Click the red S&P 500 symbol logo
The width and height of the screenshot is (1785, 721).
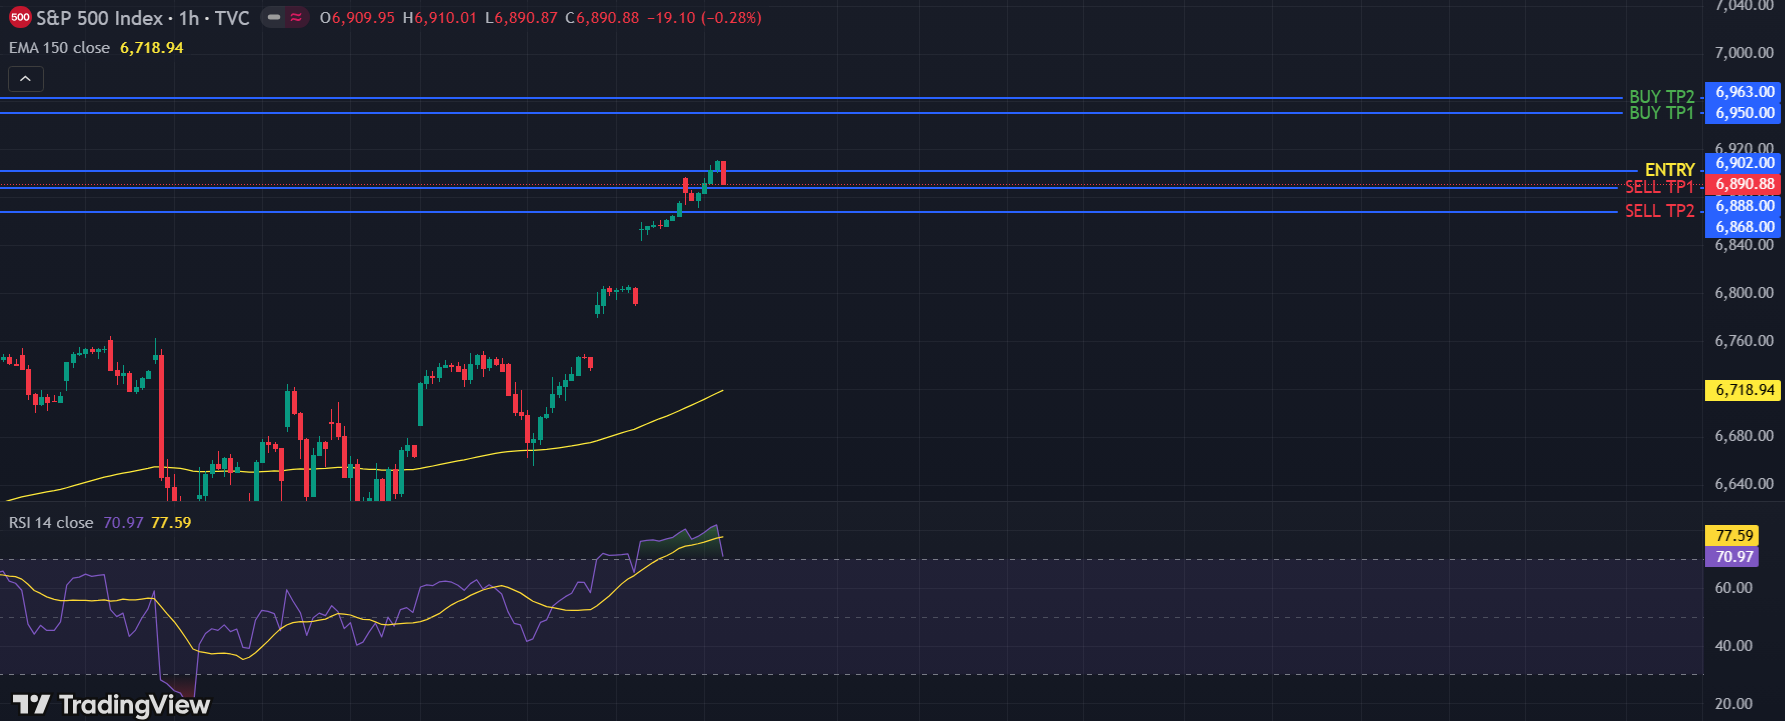(20, 18)
